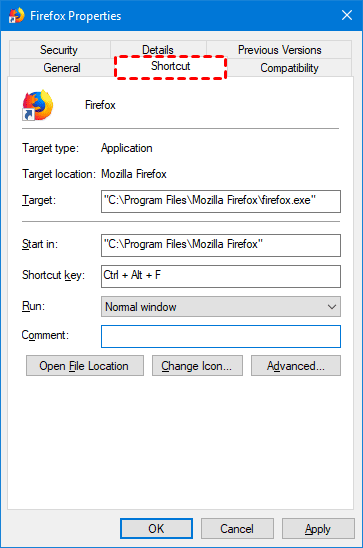This screenshot has height=548, width=363.
Task: Open the Change Icon dialog
Action: point(197,366)
